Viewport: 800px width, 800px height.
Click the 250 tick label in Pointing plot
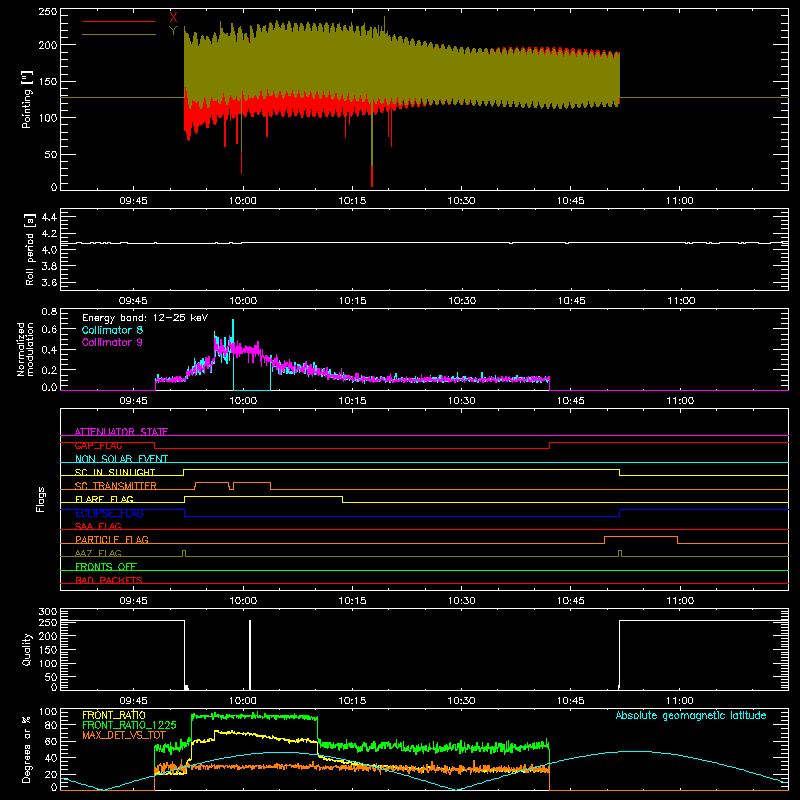48,12
